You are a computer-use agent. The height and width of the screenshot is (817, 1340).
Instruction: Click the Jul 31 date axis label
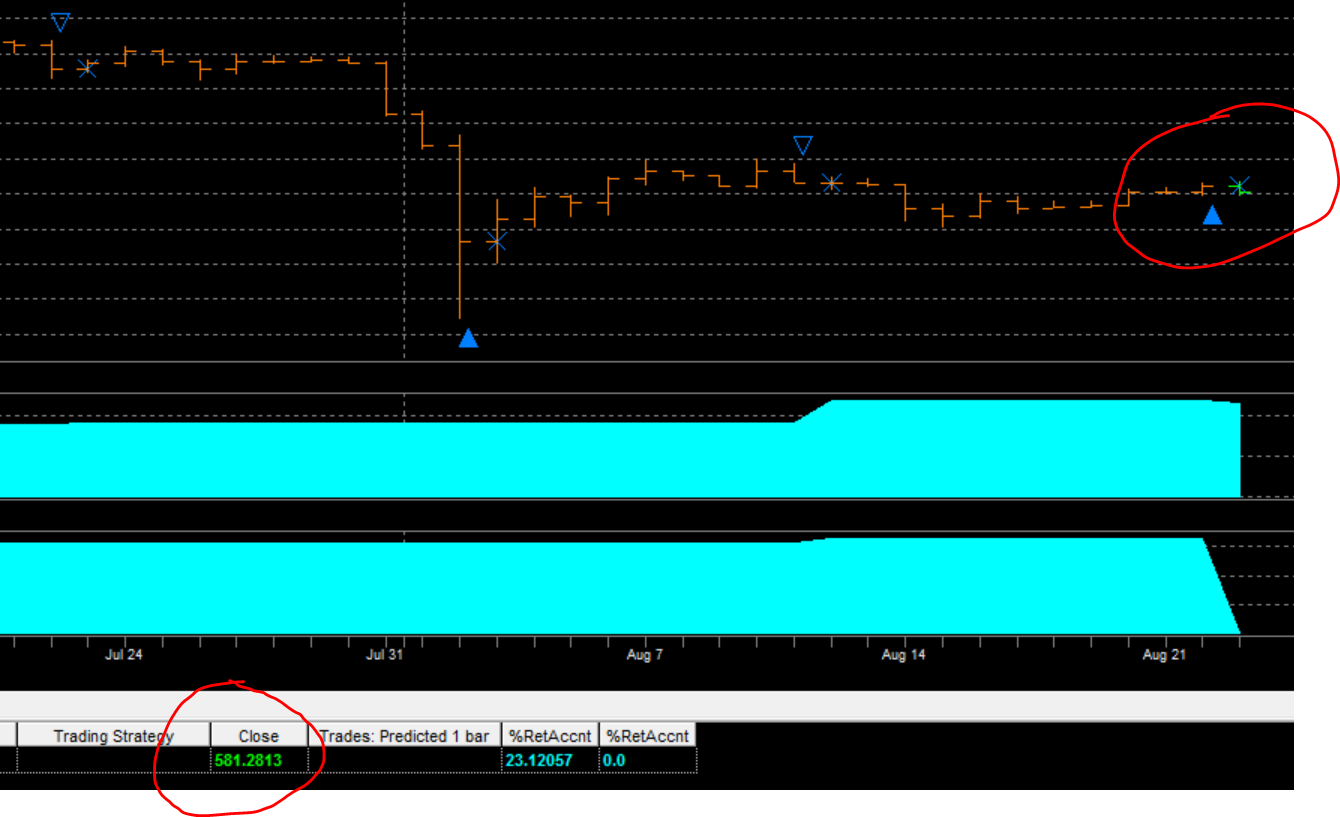tap(387, 655)
